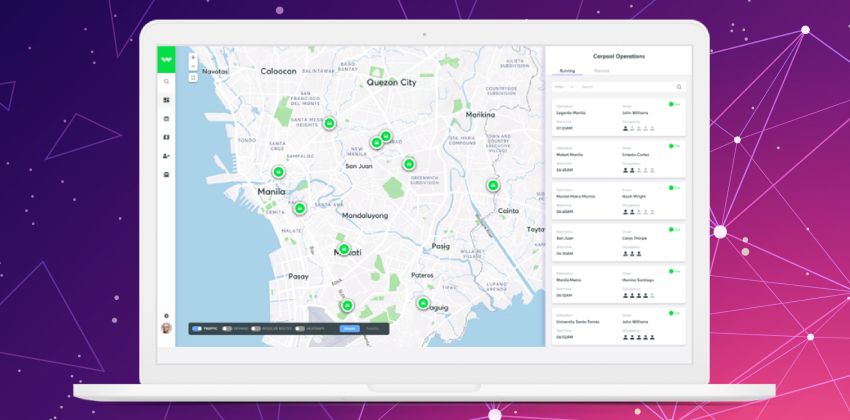Zoom out the map with the minus button
Image resolution: width=850 pixels, height=420 pixels.
pyautogui.click(x=193, y=66)
